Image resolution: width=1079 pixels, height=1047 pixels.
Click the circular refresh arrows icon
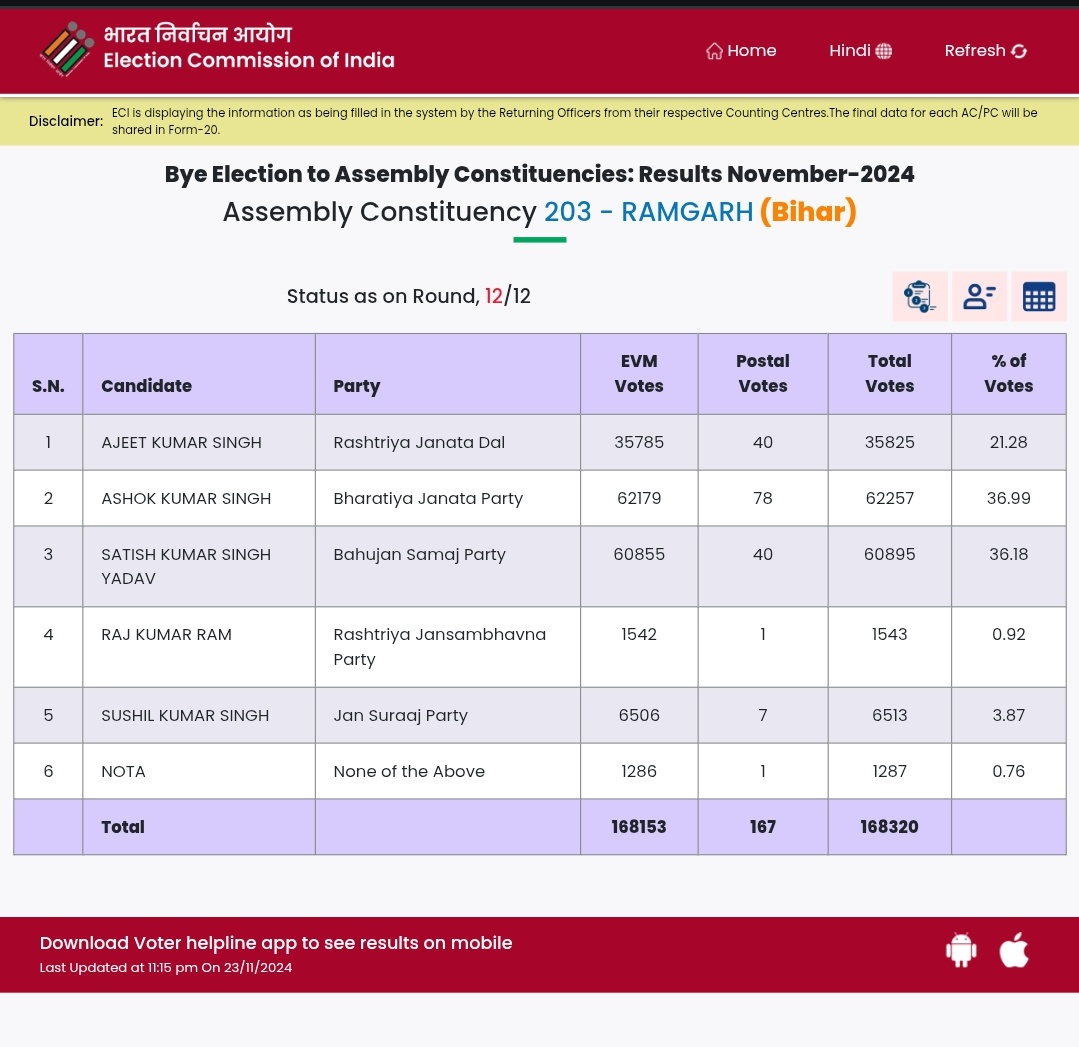[x=1019, y=51]
